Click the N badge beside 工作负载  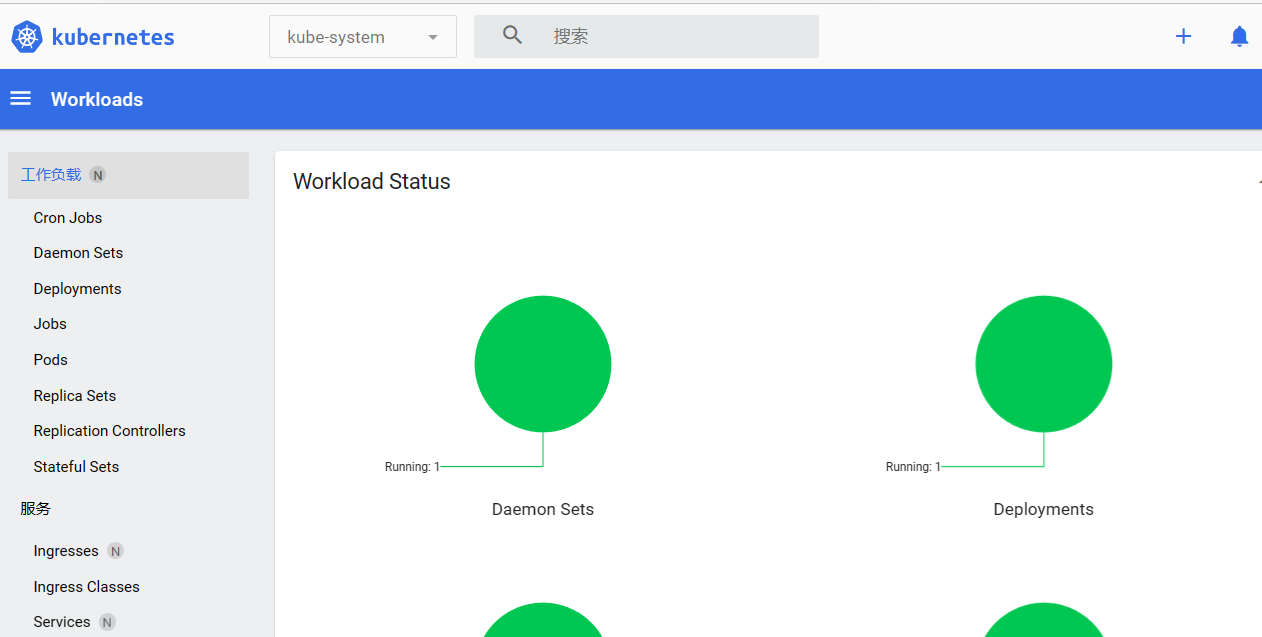click(x=97, y=175)
